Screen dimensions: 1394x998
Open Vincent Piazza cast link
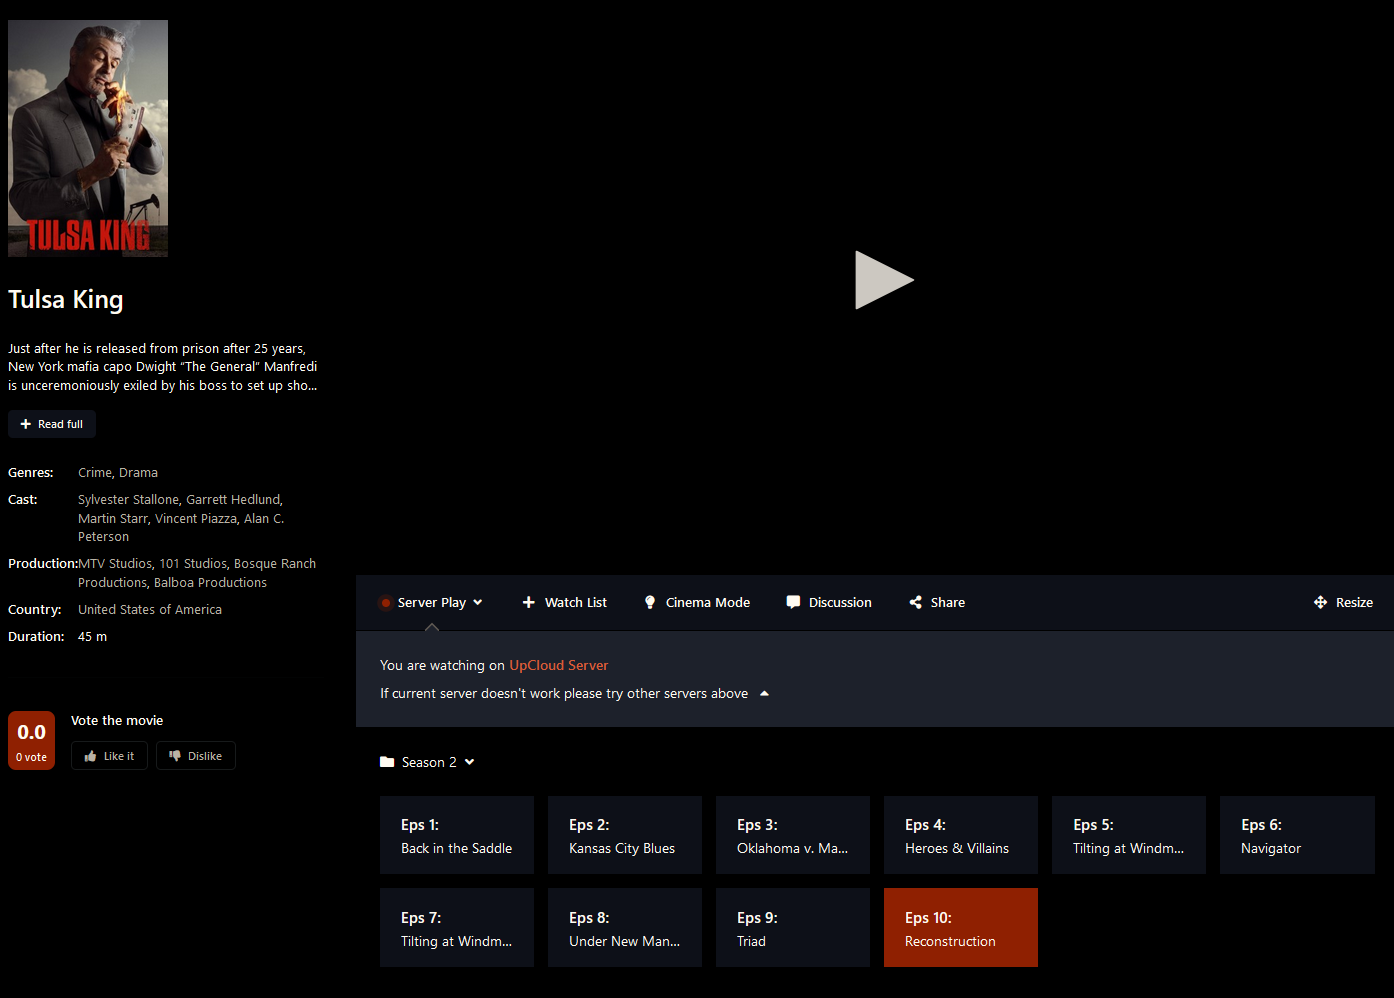(x=196, y=518)
